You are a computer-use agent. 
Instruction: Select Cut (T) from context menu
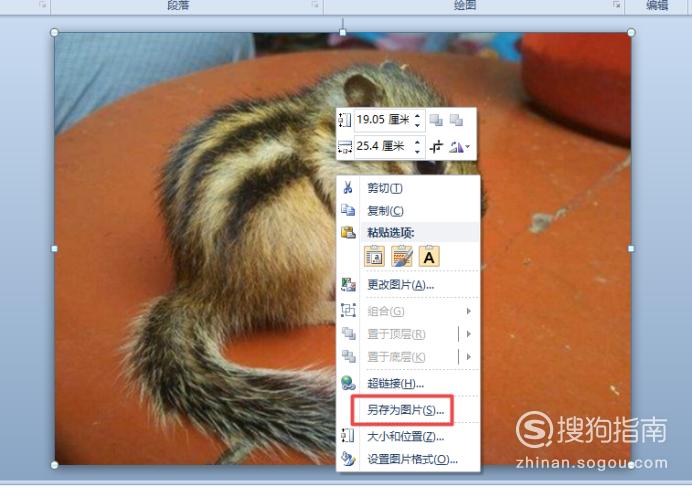pyautogui.click(x=385, y=188)
